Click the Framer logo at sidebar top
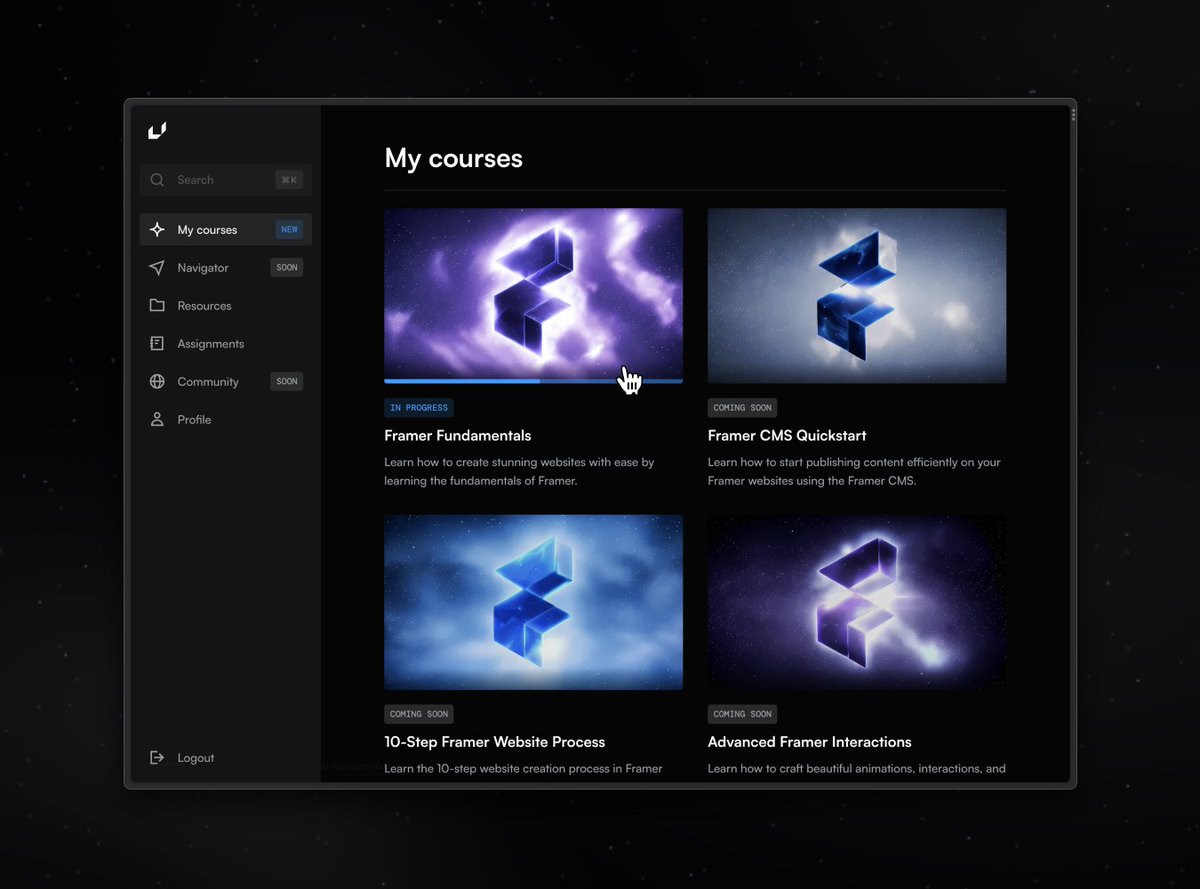Image resolution: width=1200 pixels, height=889 pixels. coord(157,130)
